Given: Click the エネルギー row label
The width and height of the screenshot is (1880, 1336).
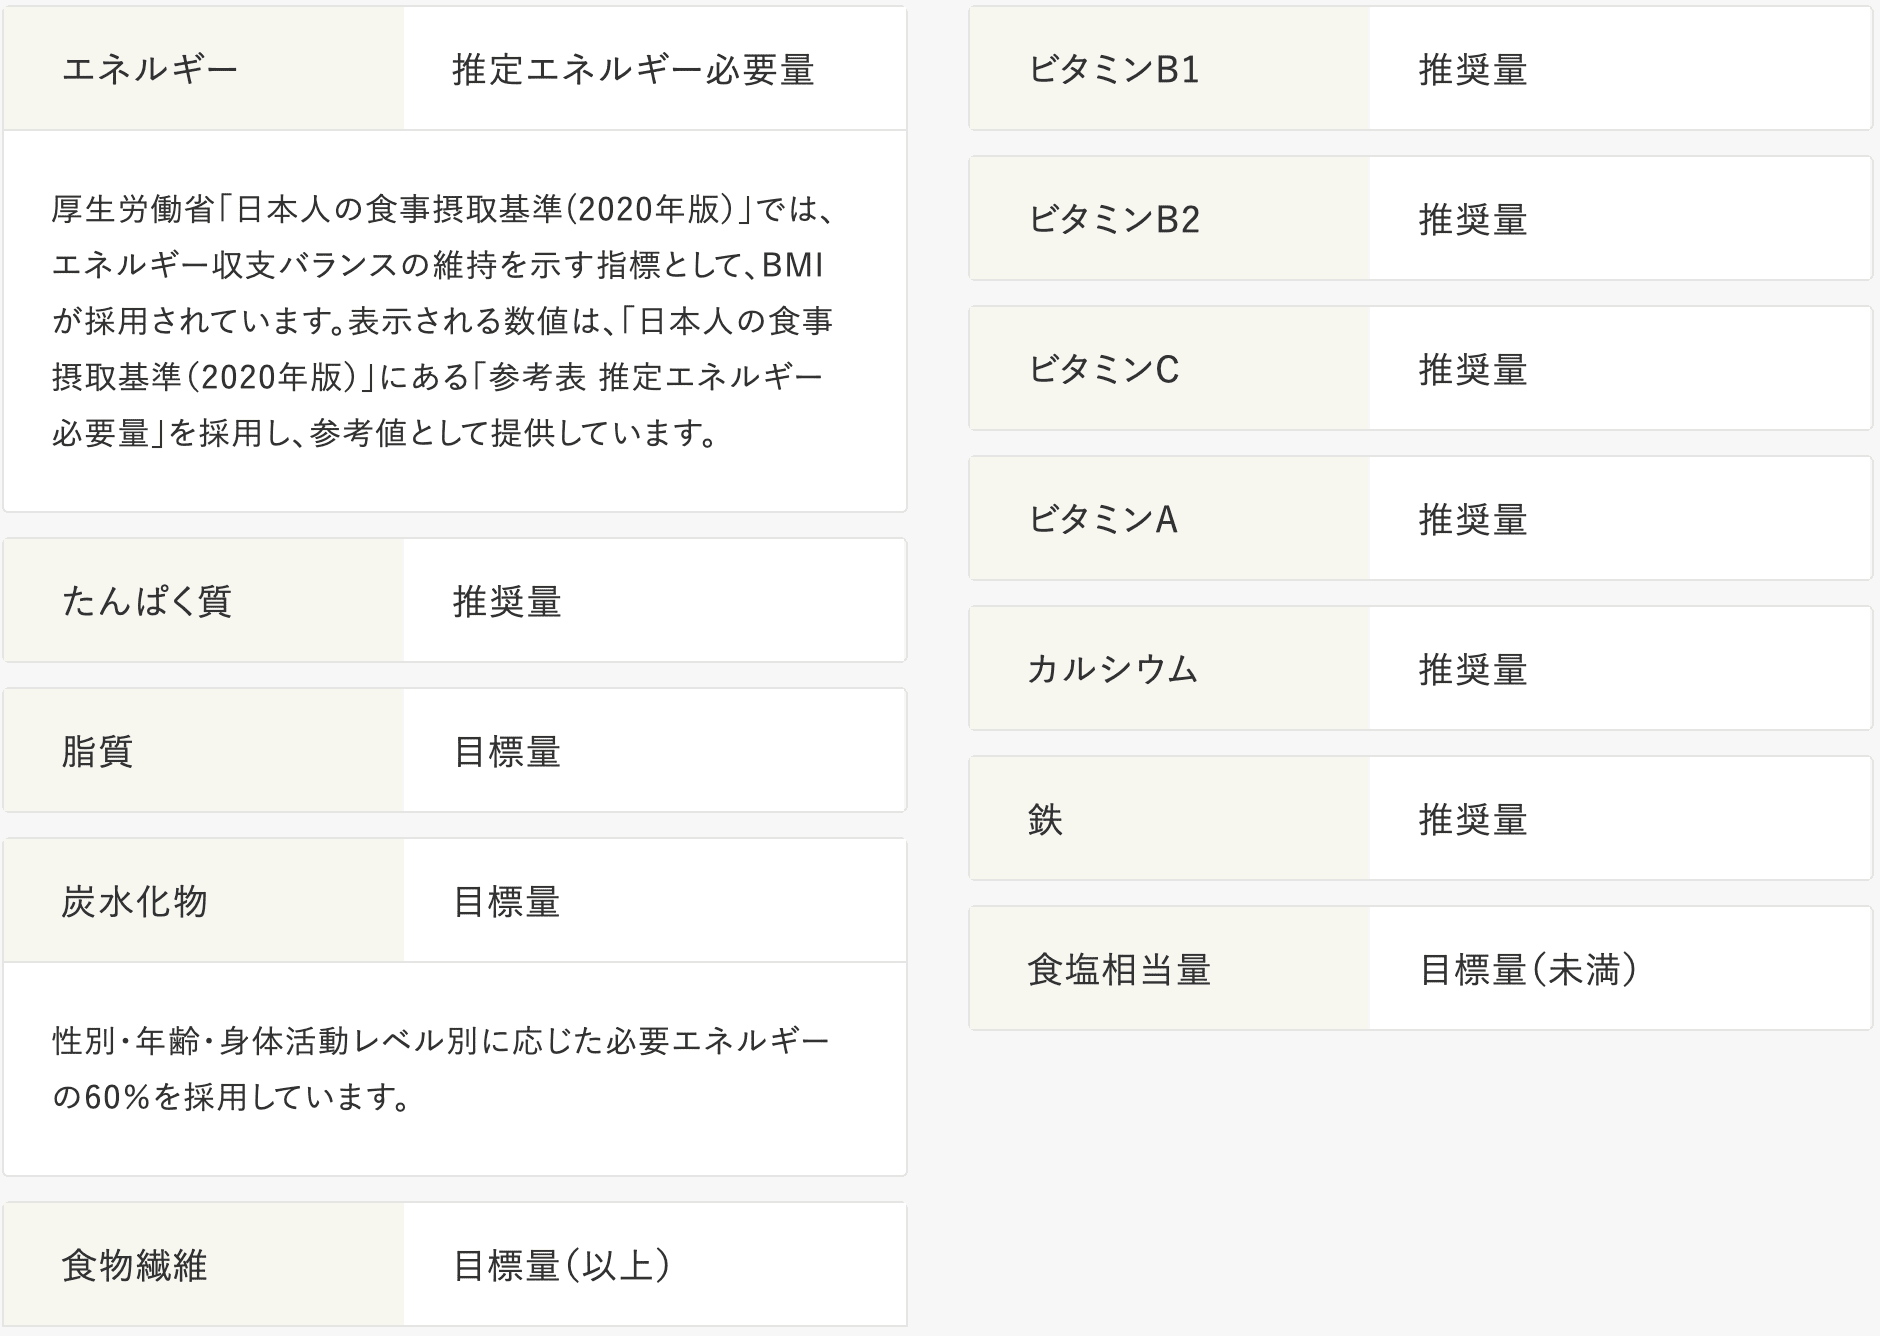Looking at the screenshot, I should [150, 69].
